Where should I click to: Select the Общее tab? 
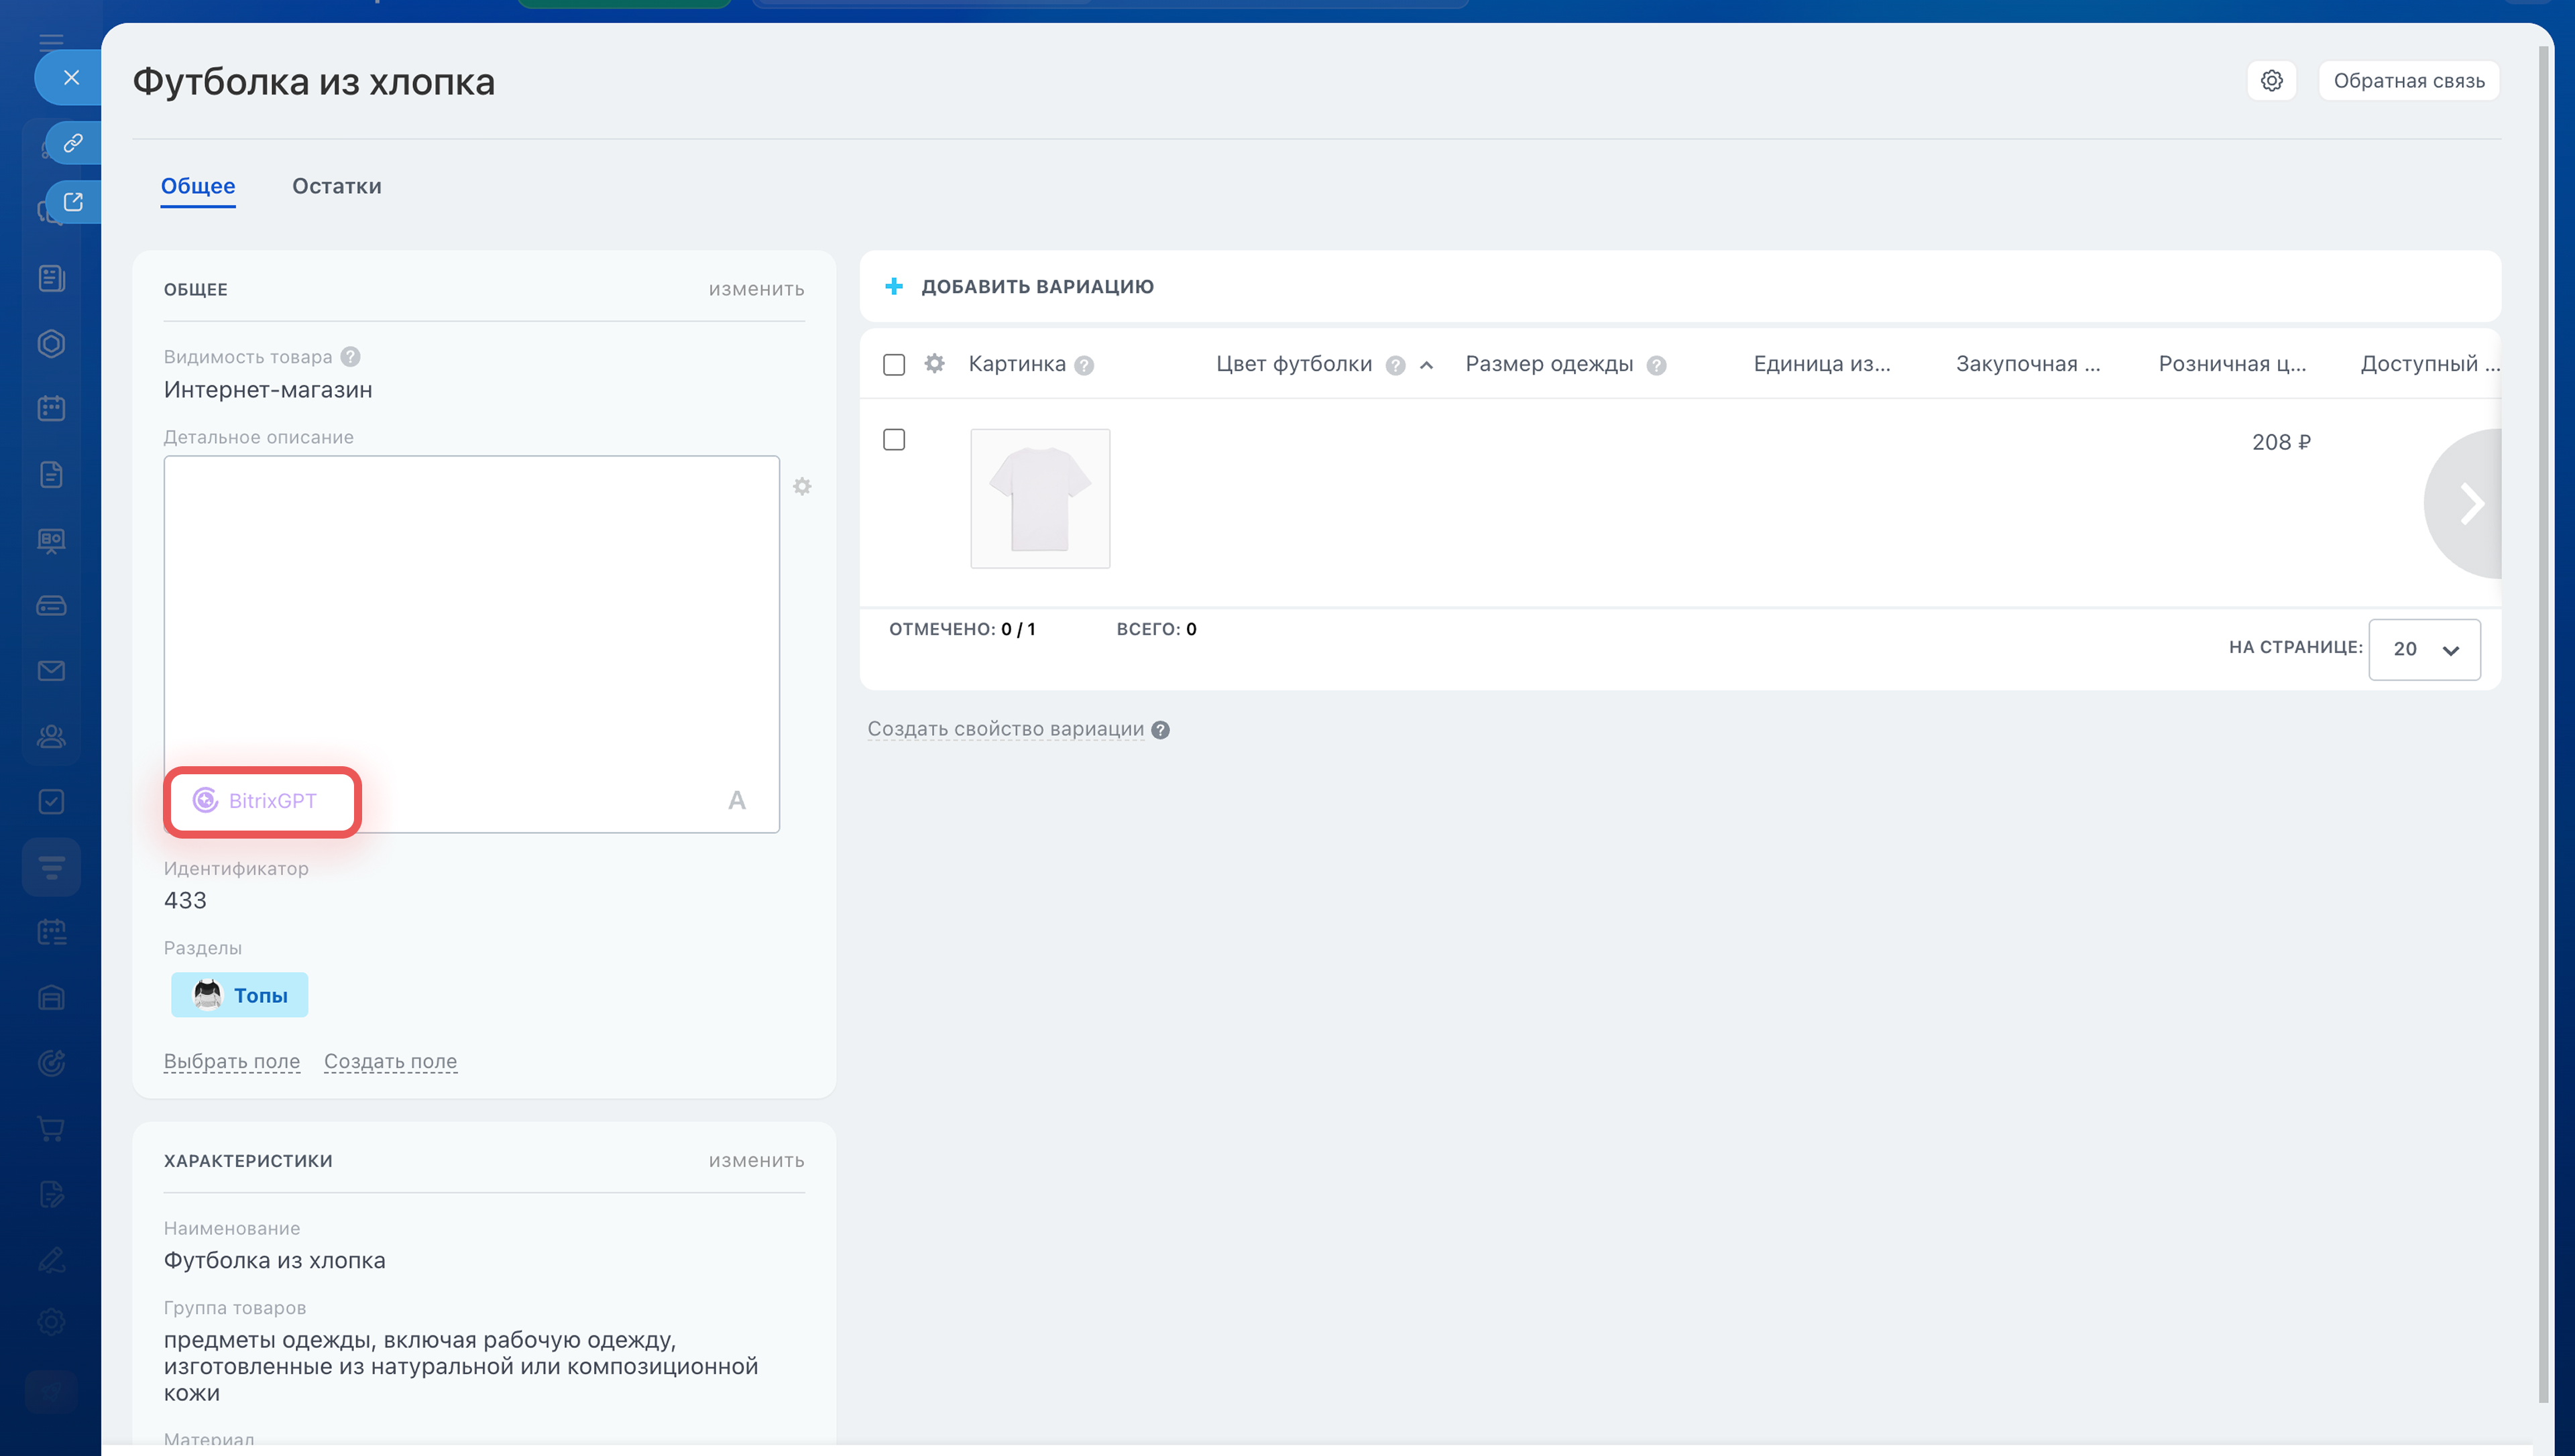(x=198, y=186)
